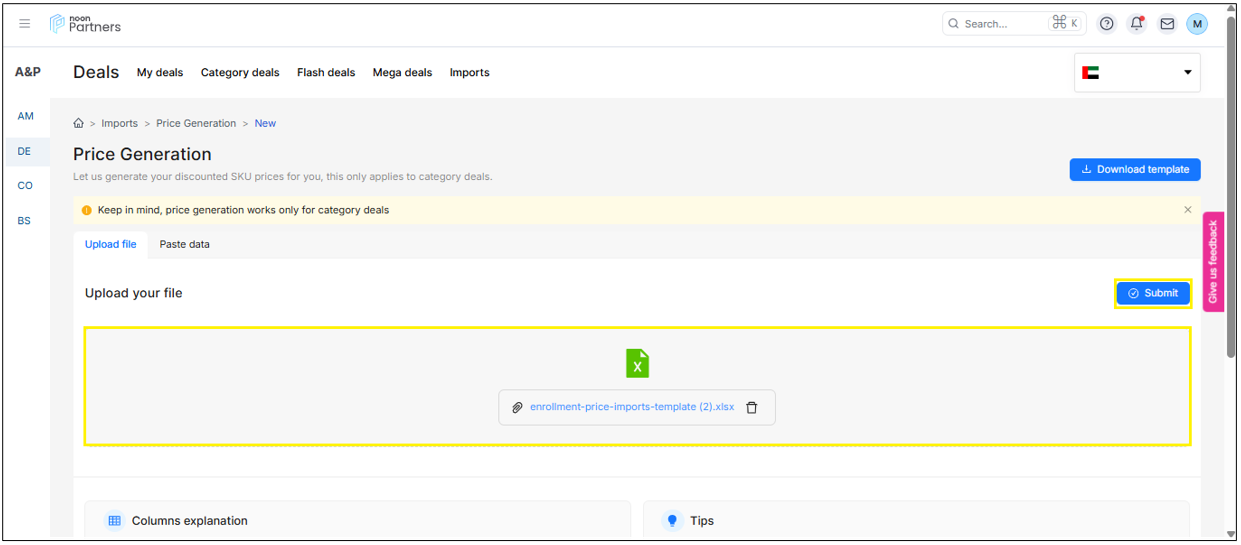
Task: Click the noon Partners logo
Action: 86,24
